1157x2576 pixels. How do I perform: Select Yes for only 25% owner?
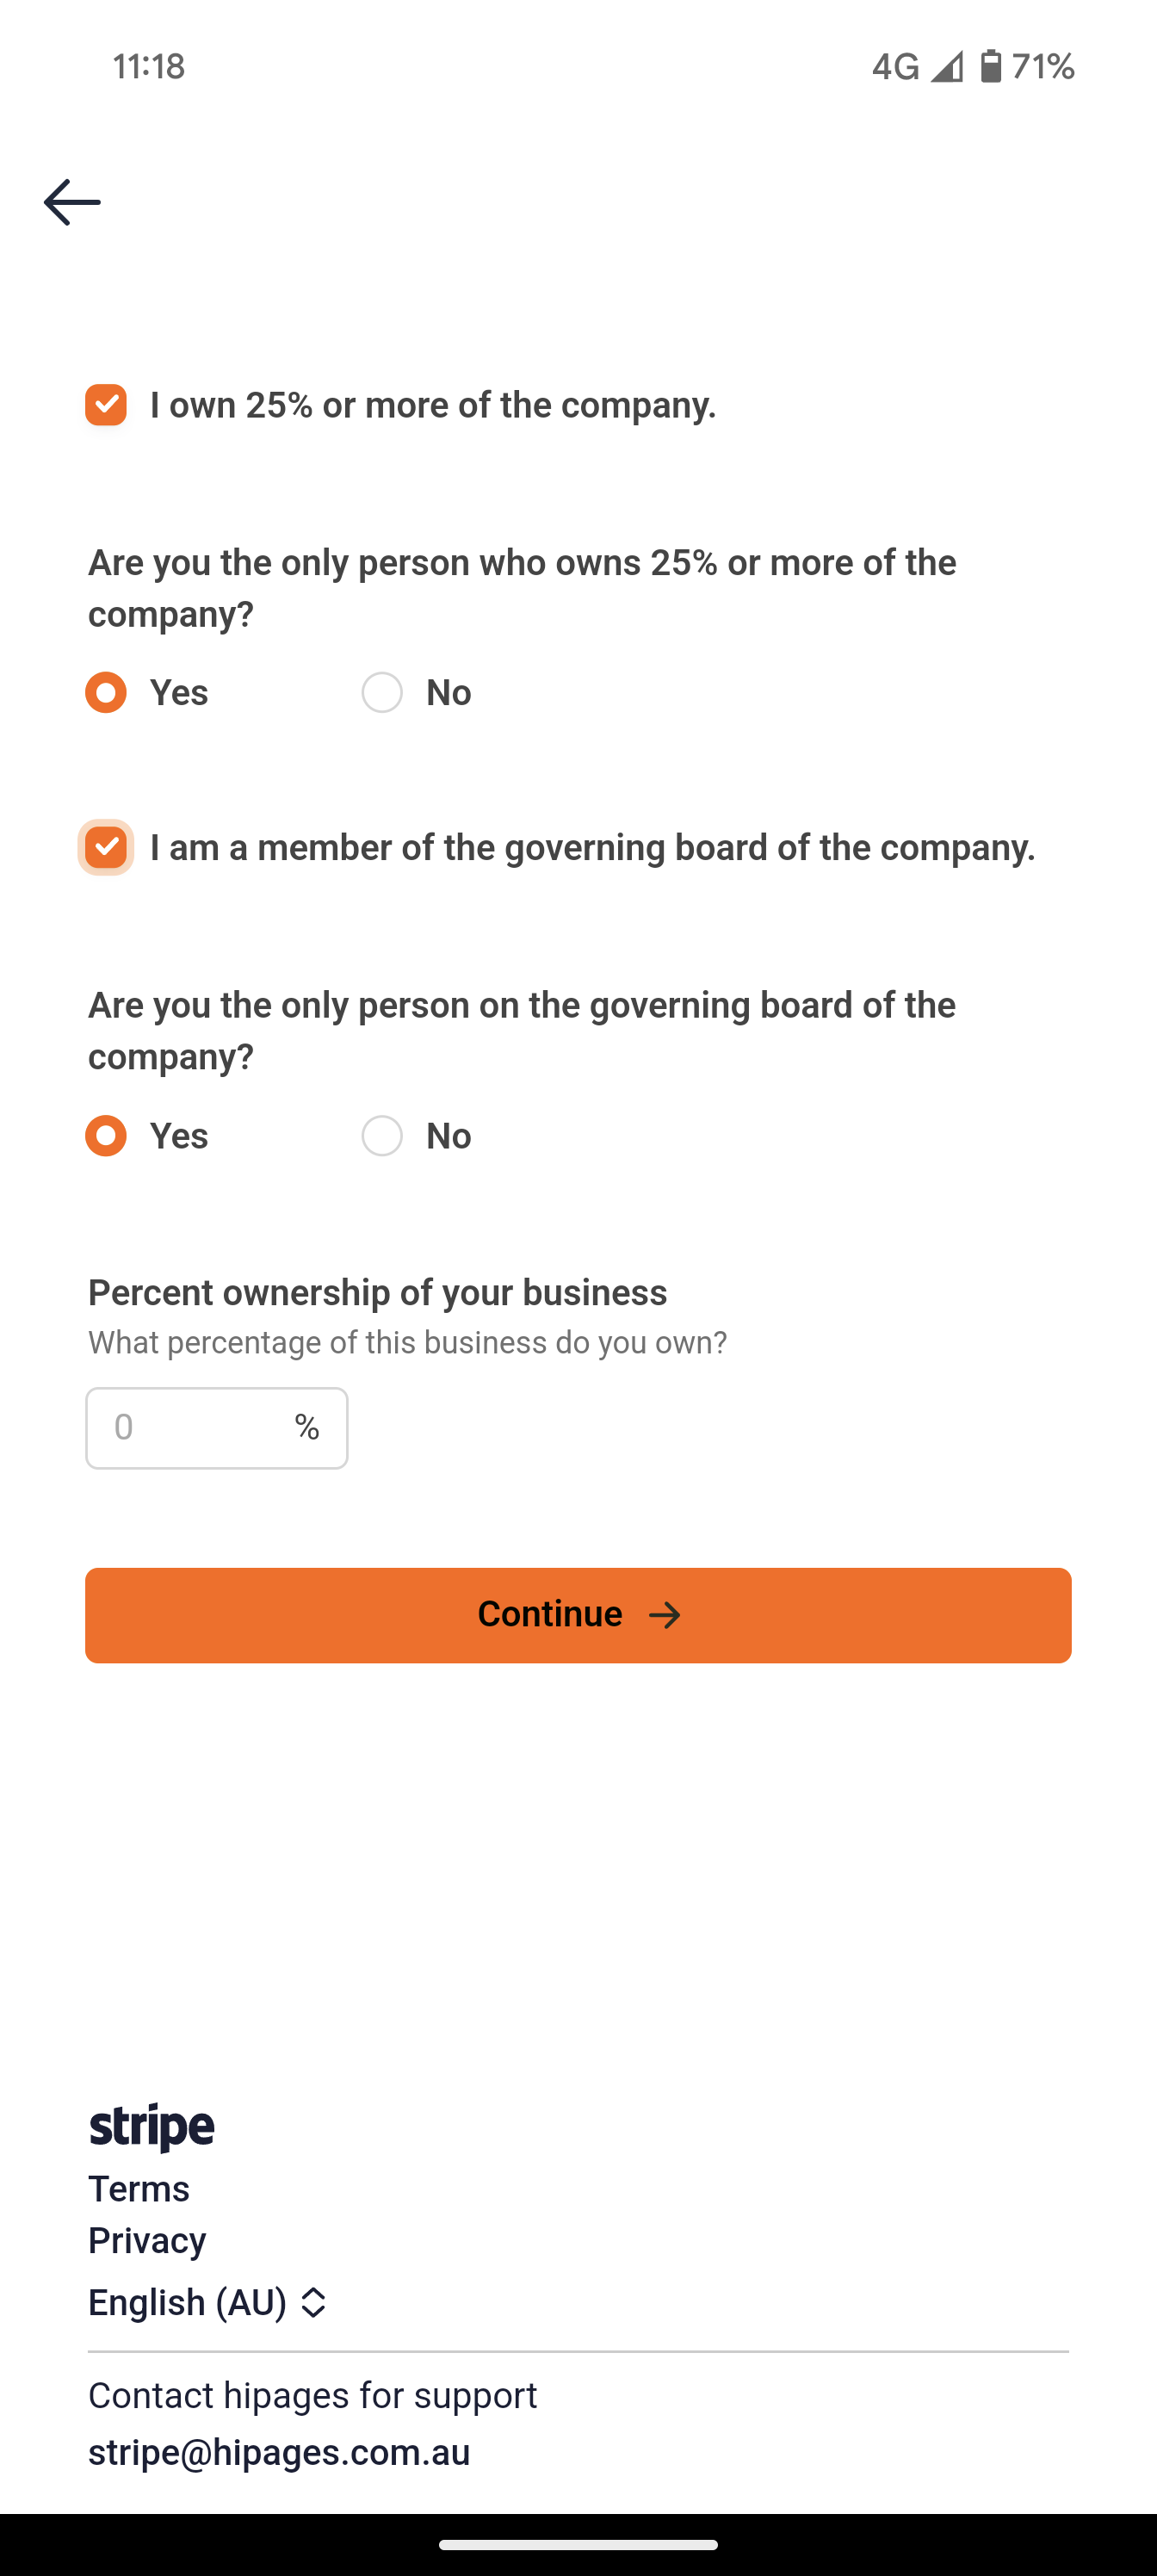coord(106,692)
